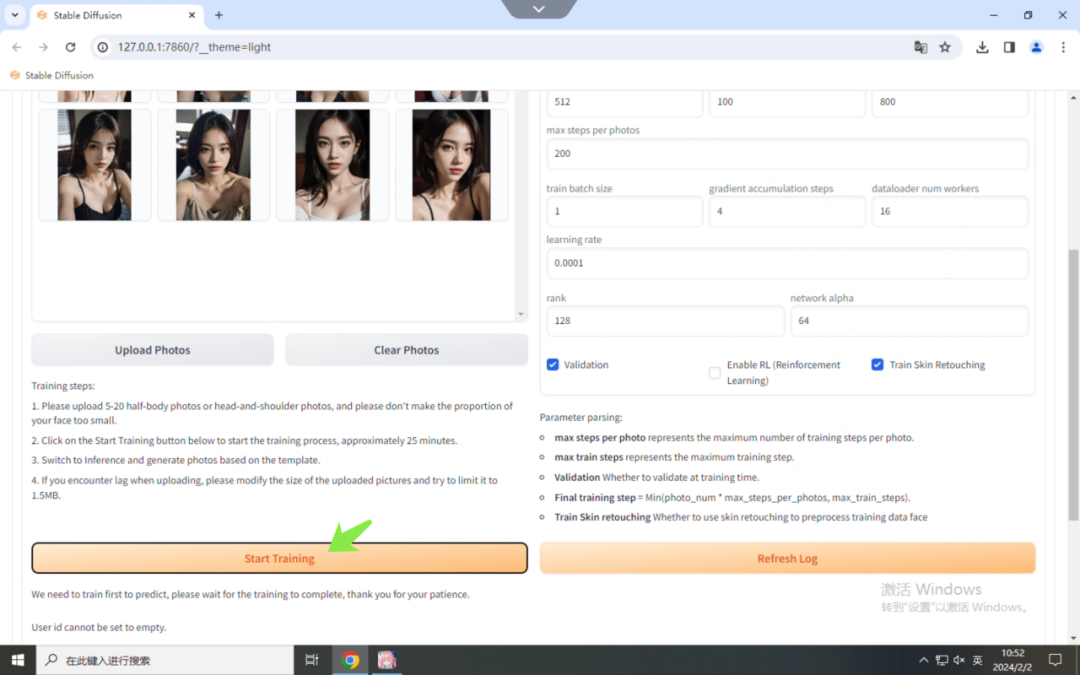Image resolution: width=1080 pixels, height=675 pixels.
Task: Open the tab search dropdown arrow
Action: 14,14
